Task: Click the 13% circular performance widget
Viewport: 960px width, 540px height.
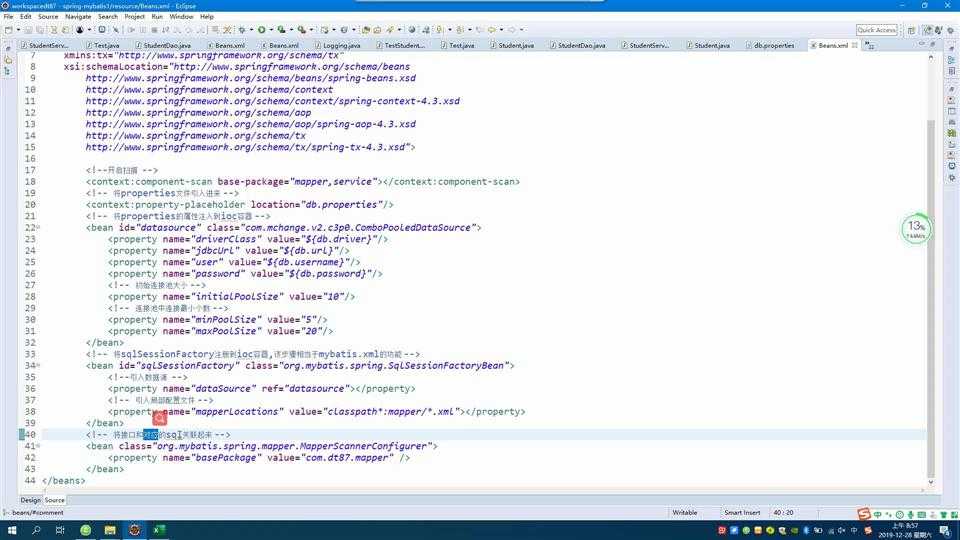Action: click(x=915, y=229)
